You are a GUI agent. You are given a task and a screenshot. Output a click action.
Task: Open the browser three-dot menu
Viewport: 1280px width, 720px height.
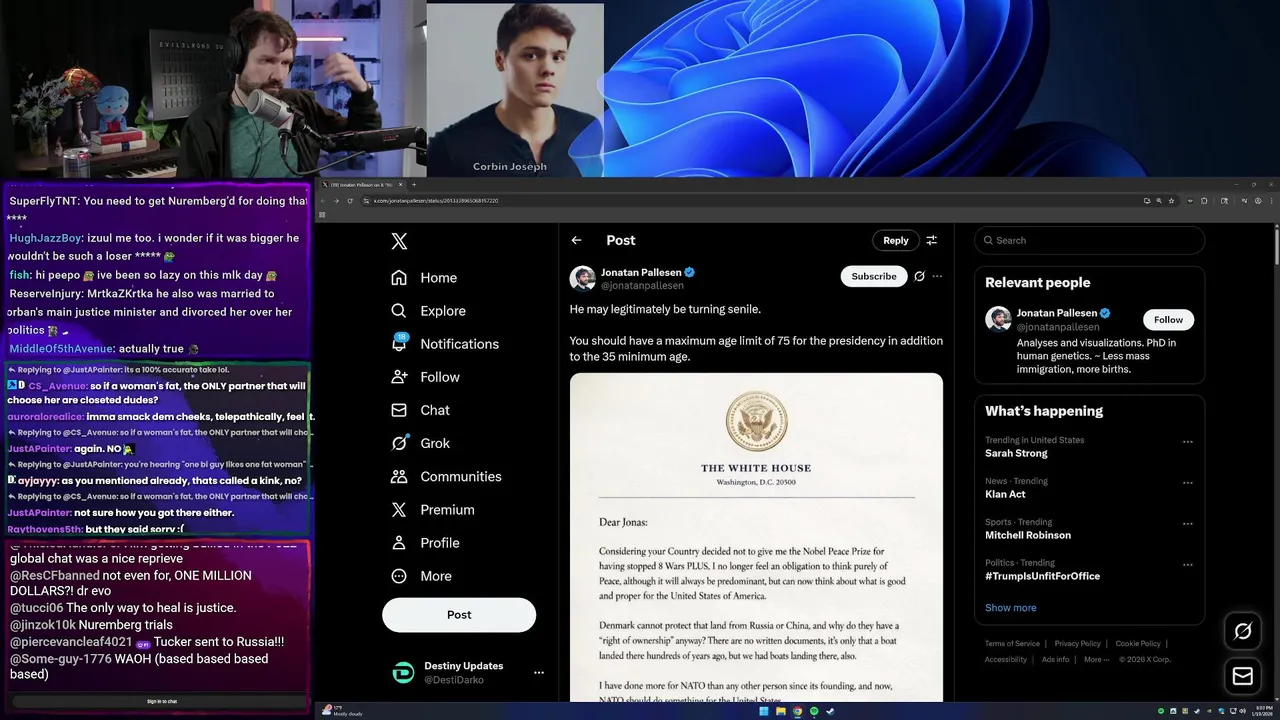tap(1270, 201)
